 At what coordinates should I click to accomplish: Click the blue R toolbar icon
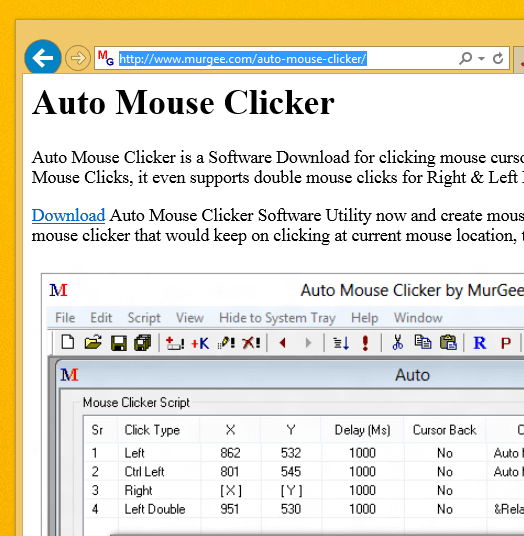coord(480,343)
